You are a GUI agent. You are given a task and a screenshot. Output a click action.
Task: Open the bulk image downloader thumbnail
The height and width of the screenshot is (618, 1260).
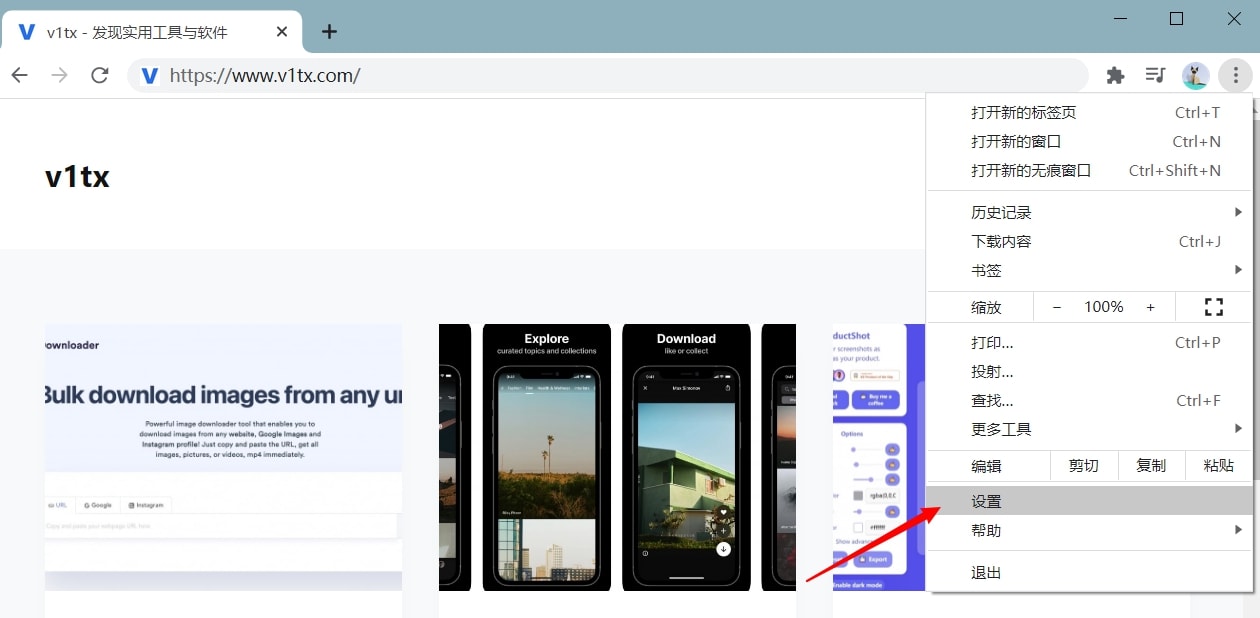[223, 457]
